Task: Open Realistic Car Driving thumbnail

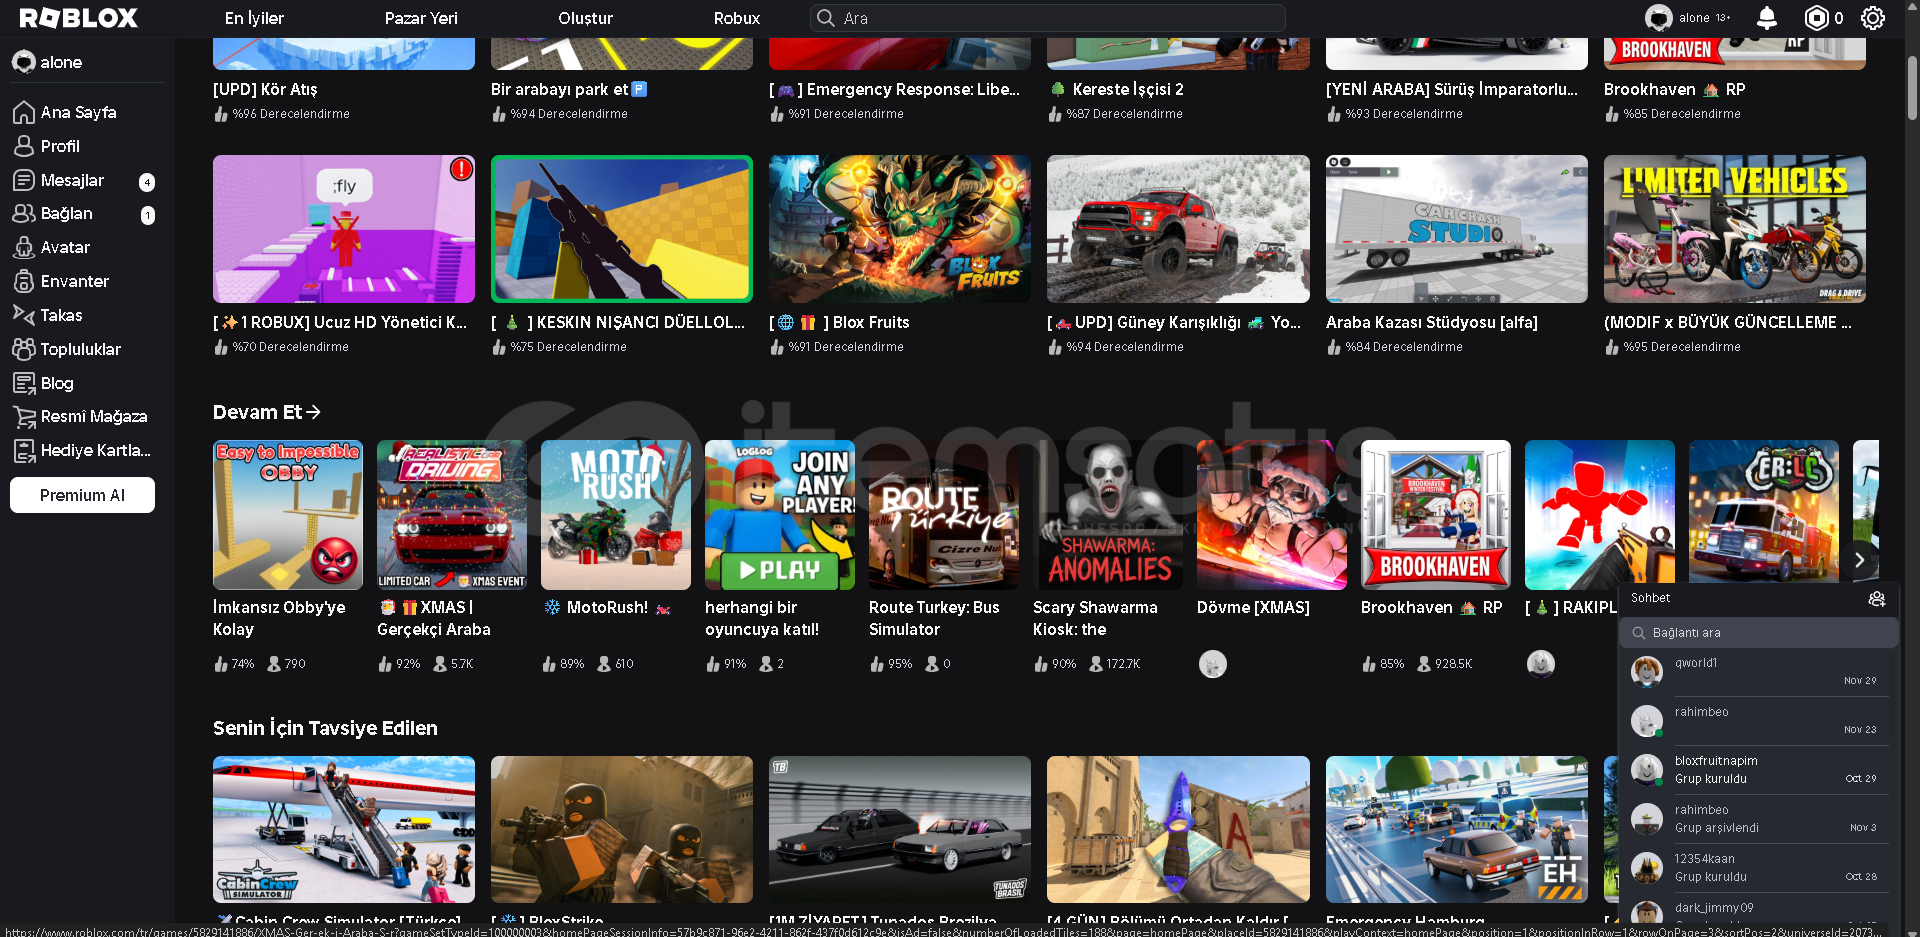Action: (x=452, y=515)
